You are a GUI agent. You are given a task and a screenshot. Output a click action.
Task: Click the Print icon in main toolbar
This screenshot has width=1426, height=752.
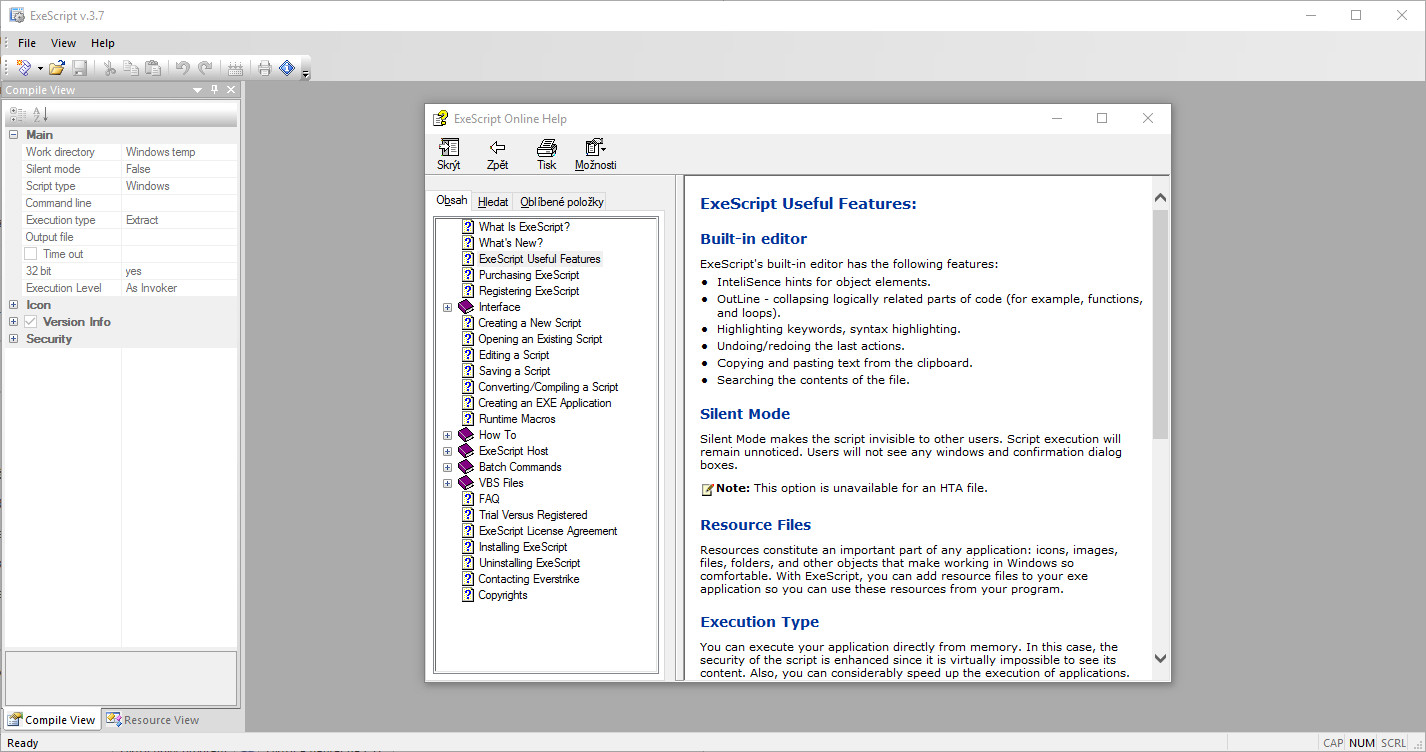pyautogui.click(x=265, y=68)
